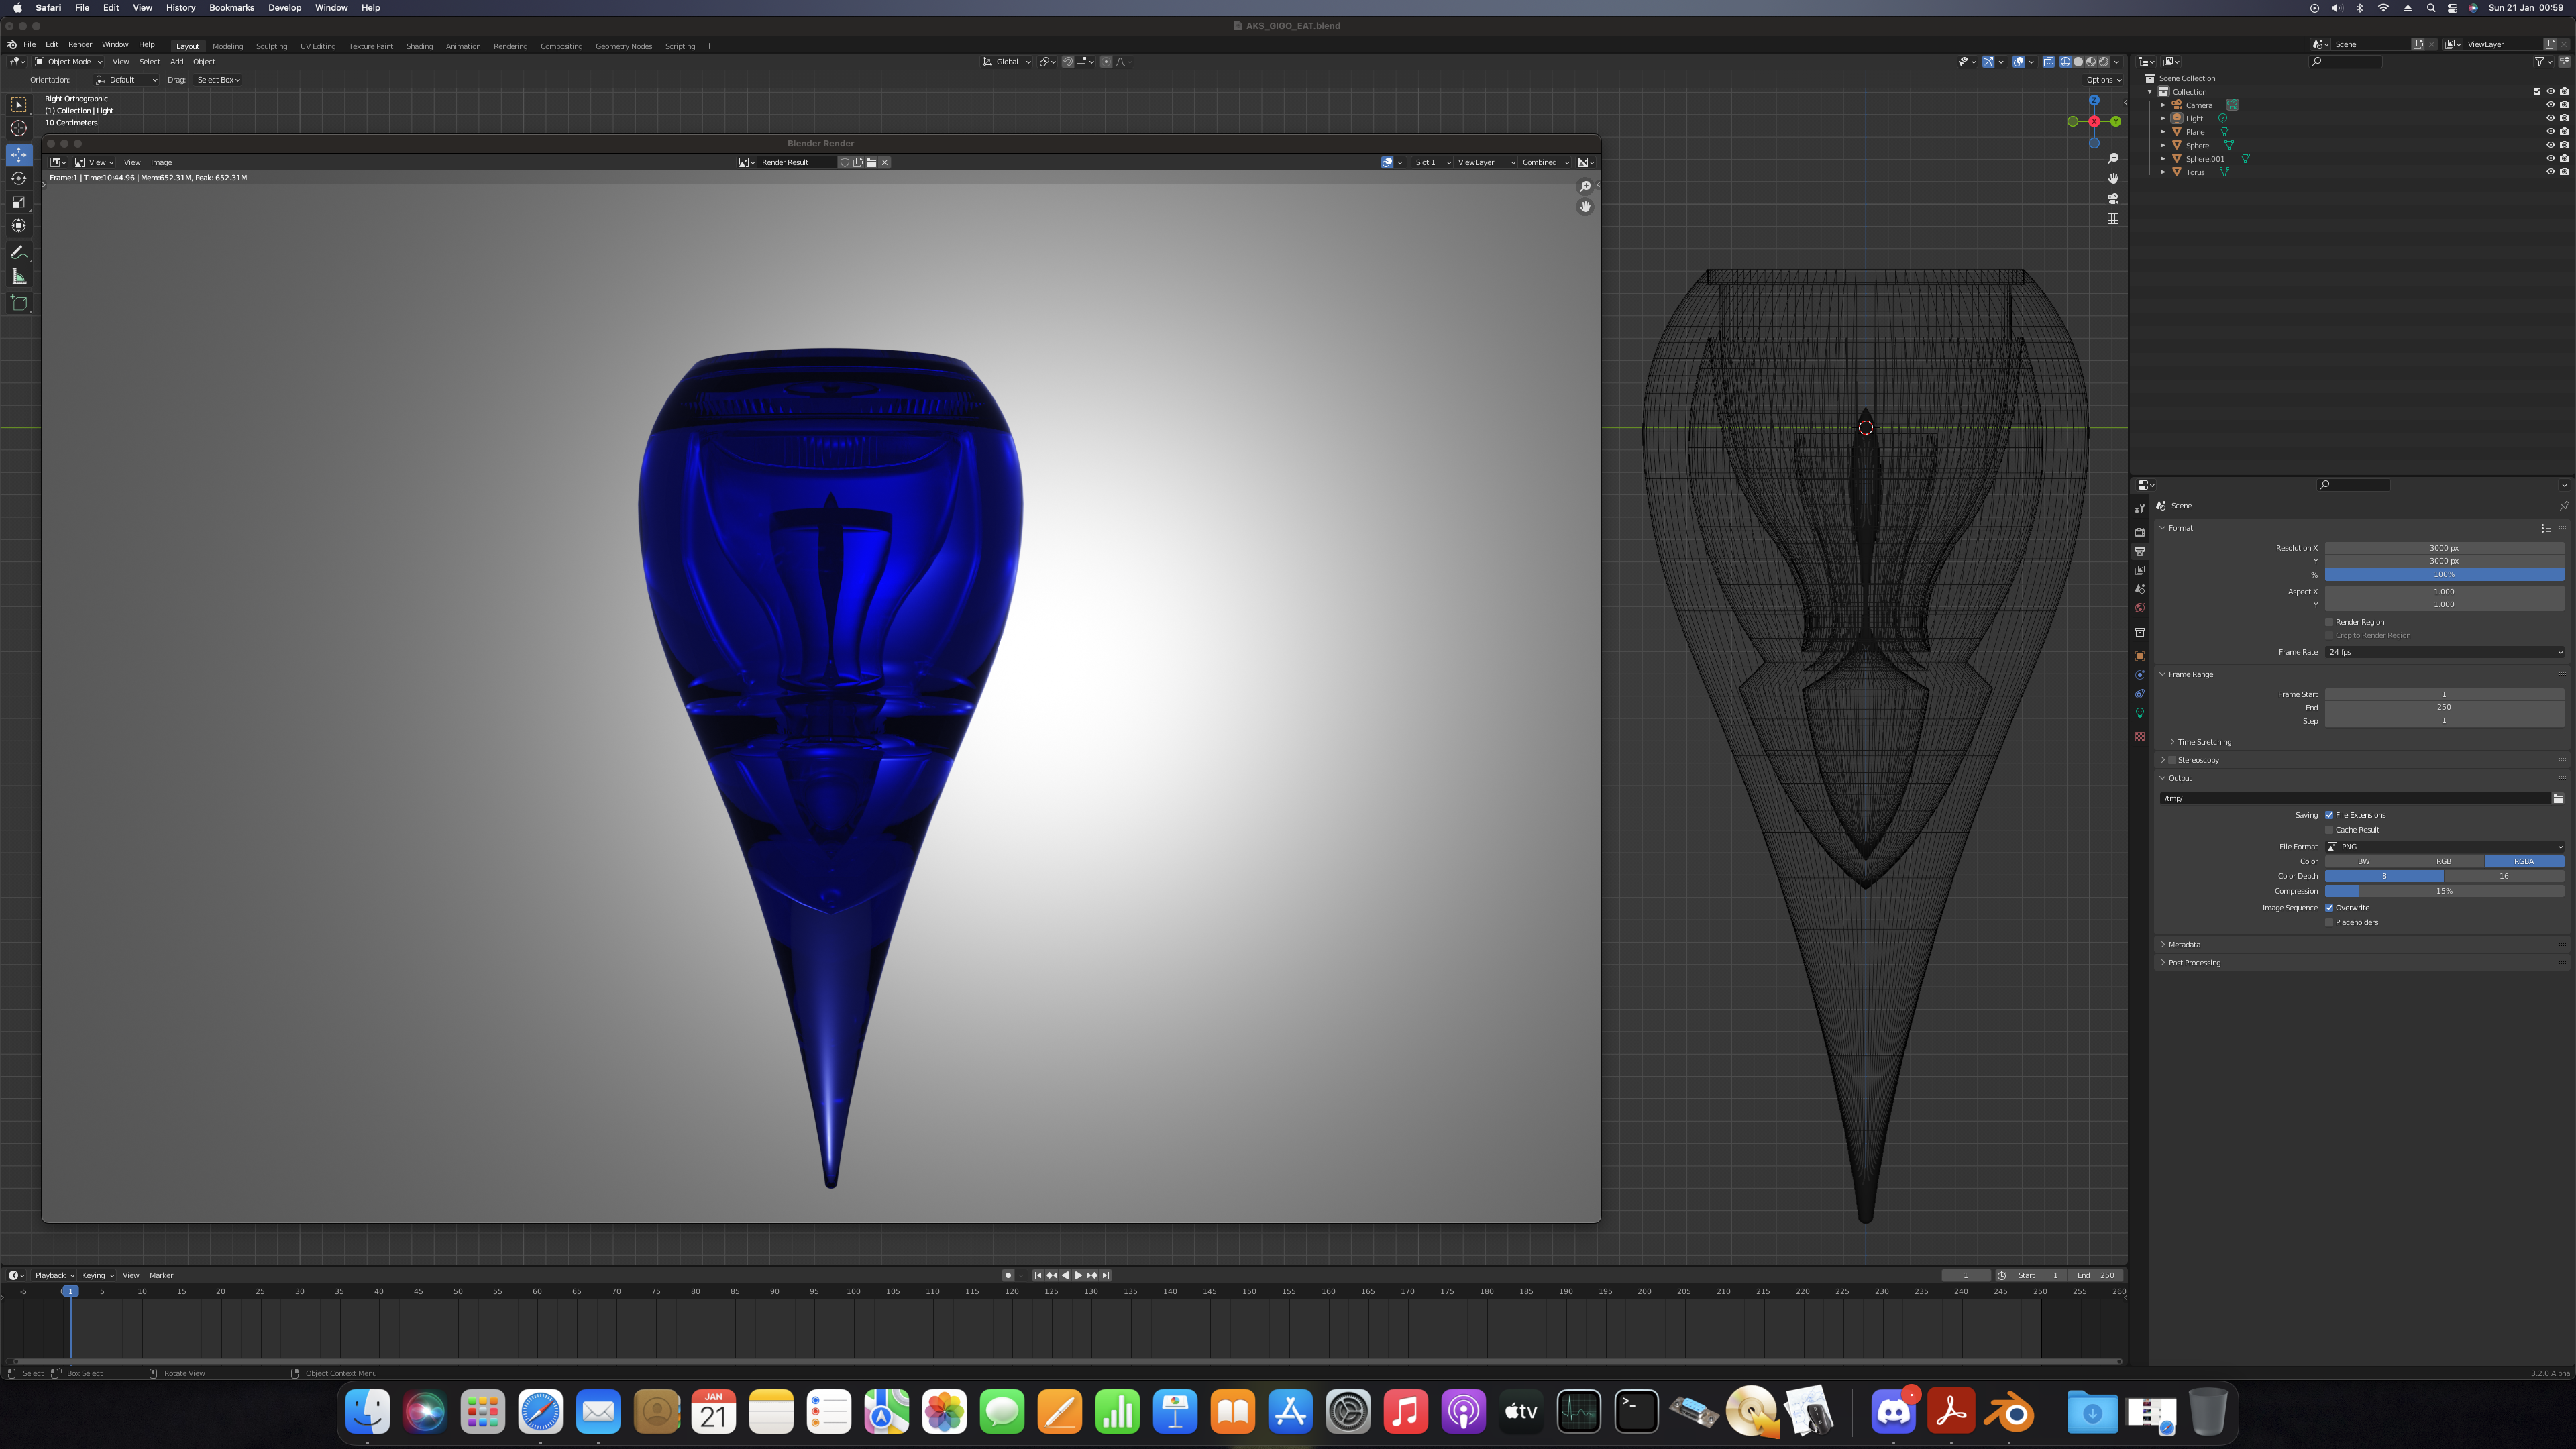
Task: Toggle the orthographic/perspective grid icon
Action: [2113, 218]
